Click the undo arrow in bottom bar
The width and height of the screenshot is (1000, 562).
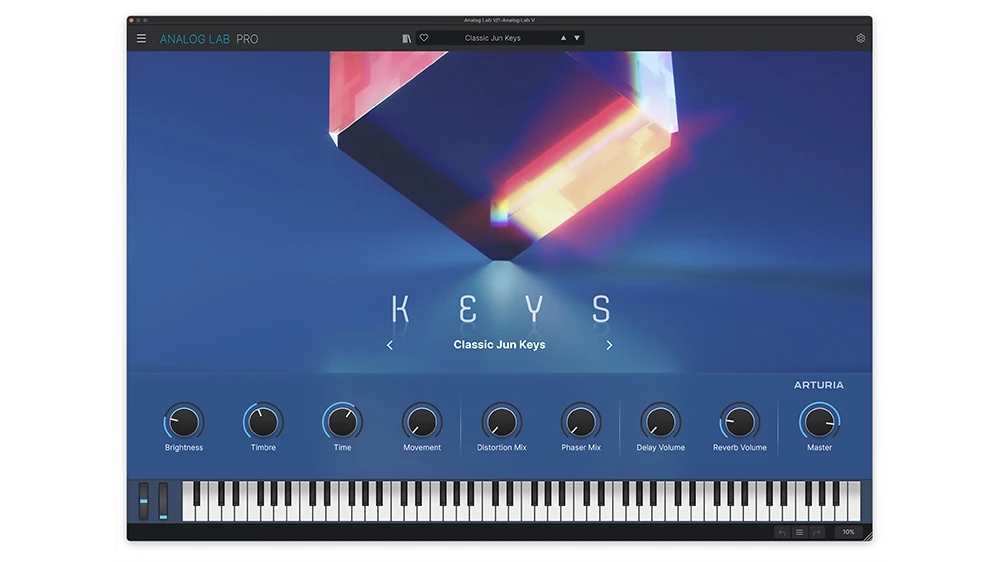coord(782,532)
